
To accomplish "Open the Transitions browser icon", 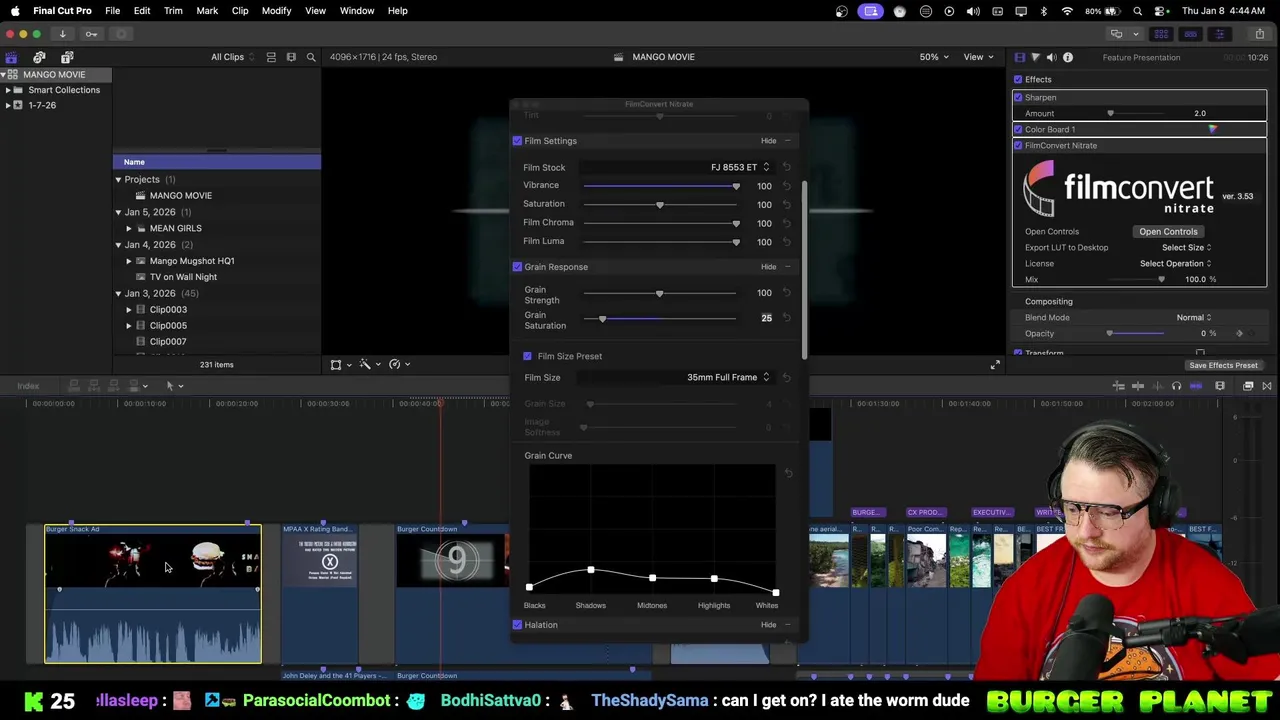I will pos(1266,386).
